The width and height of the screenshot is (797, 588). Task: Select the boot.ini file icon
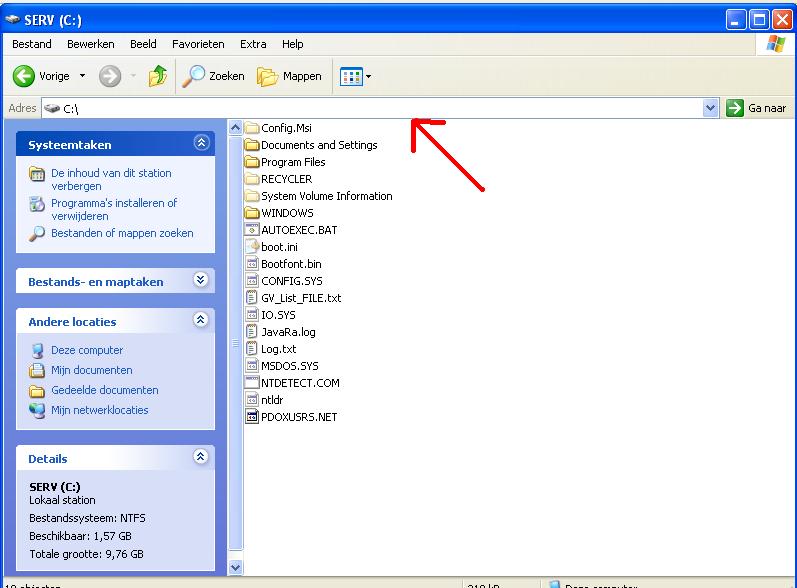tap(252, 246)
